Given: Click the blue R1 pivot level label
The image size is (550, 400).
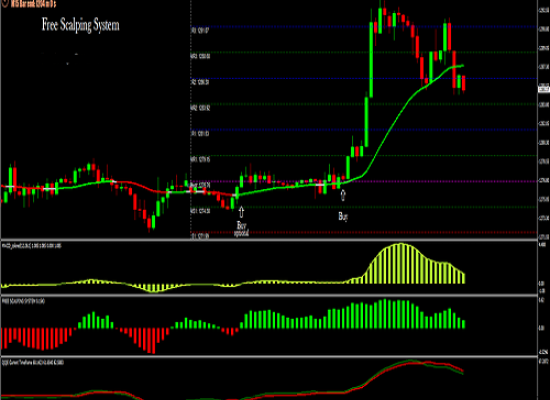Looking at the screenshot, I should coord(200,134).
